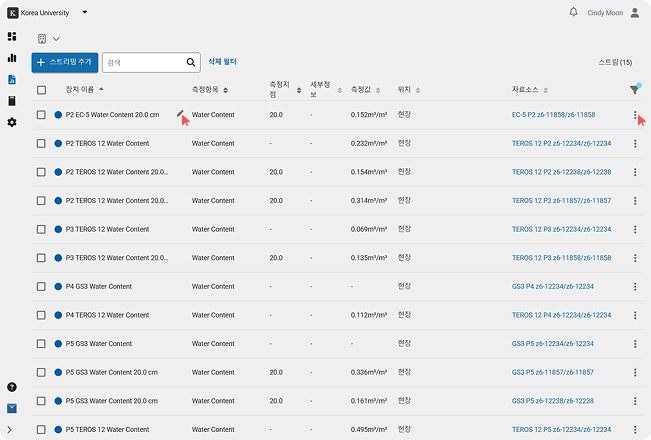Sort by the 위치 column
The width and height of the screenshot is (651, 440).
pos(409,90)
